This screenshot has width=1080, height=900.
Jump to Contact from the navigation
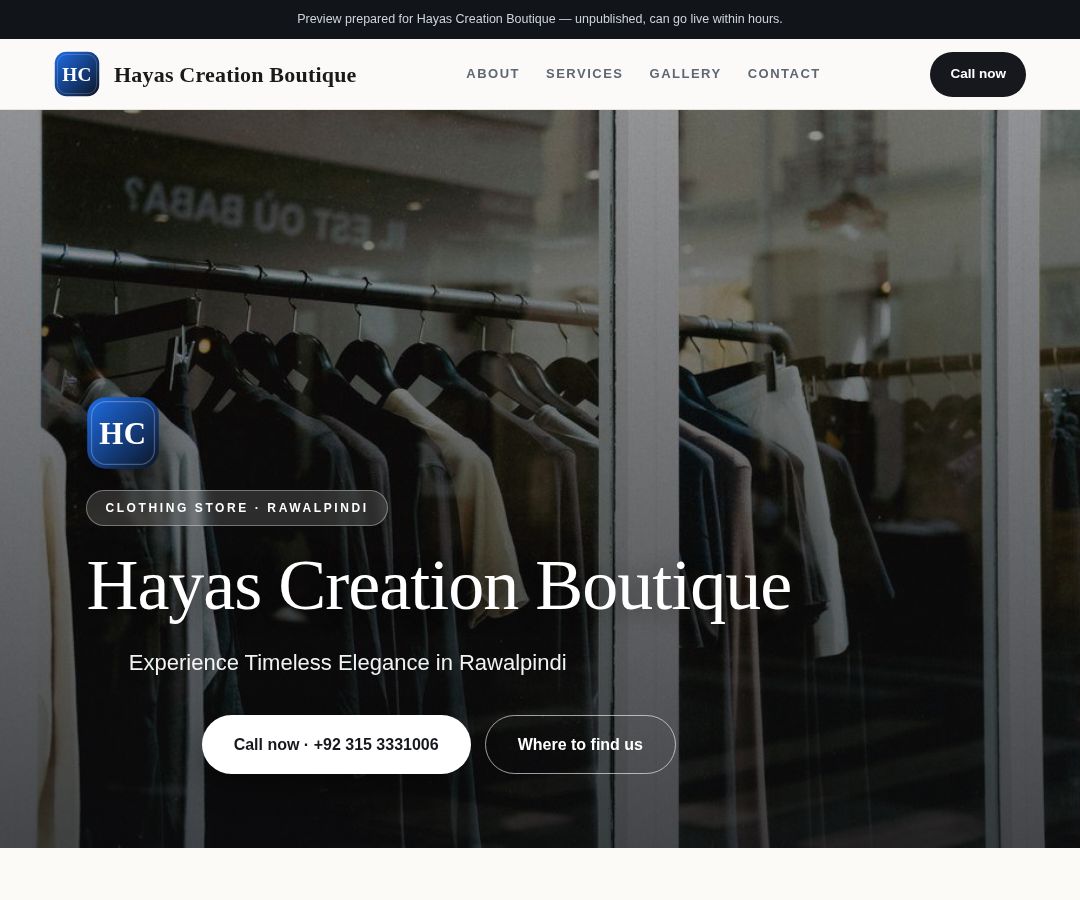pos(784,74)
